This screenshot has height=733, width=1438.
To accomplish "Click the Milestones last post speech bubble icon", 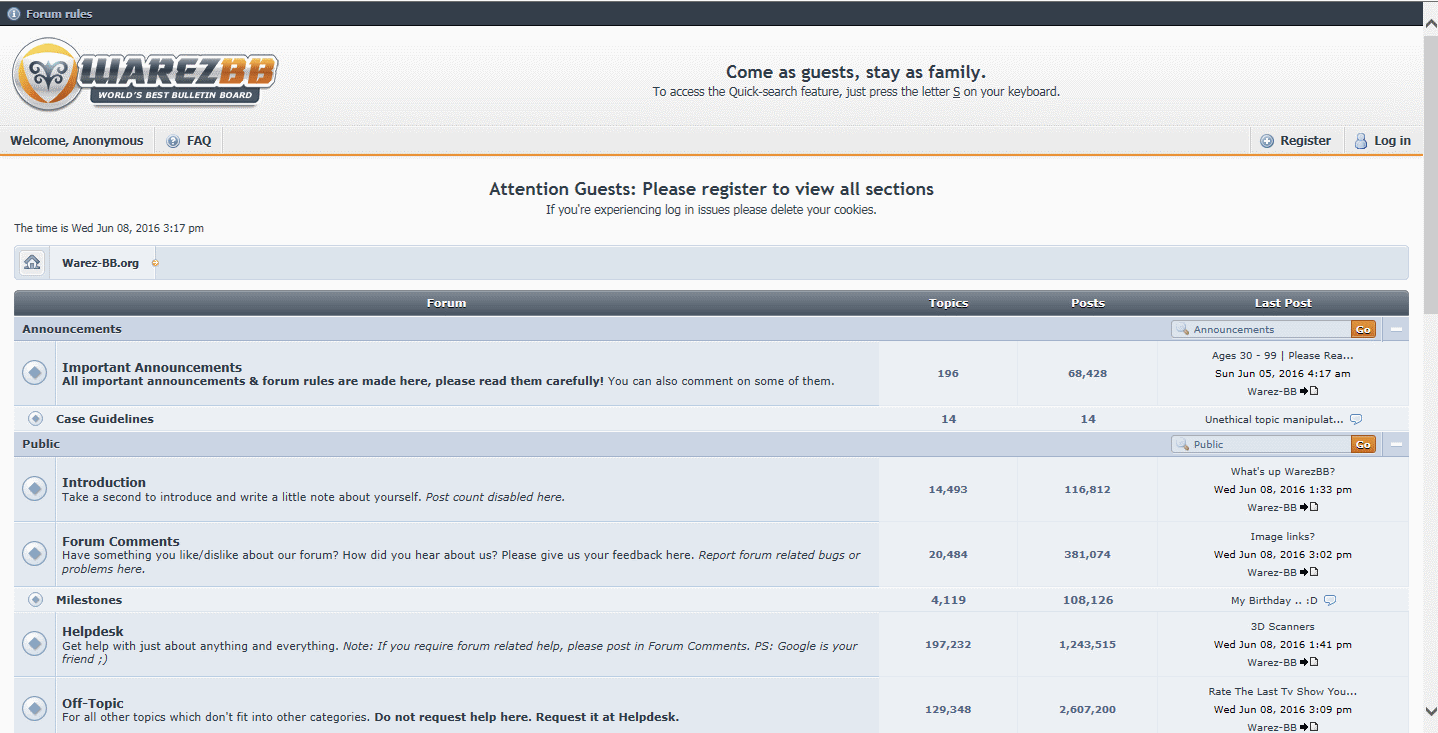I will tap(1329, 601).
